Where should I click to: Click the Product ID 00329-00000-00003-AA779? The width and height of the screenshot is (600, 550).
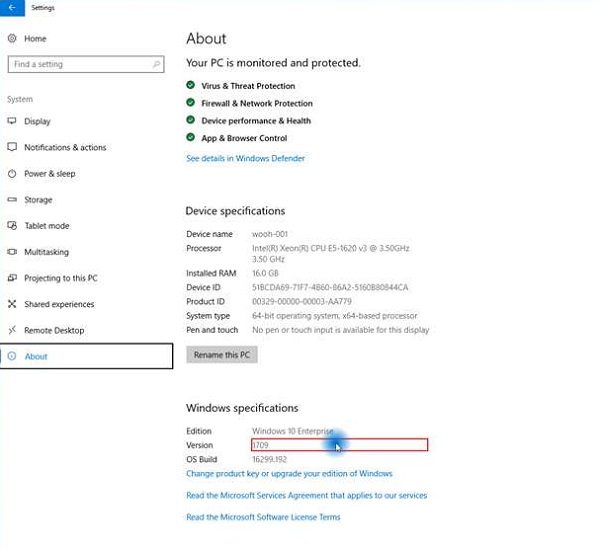click(302, 302)
